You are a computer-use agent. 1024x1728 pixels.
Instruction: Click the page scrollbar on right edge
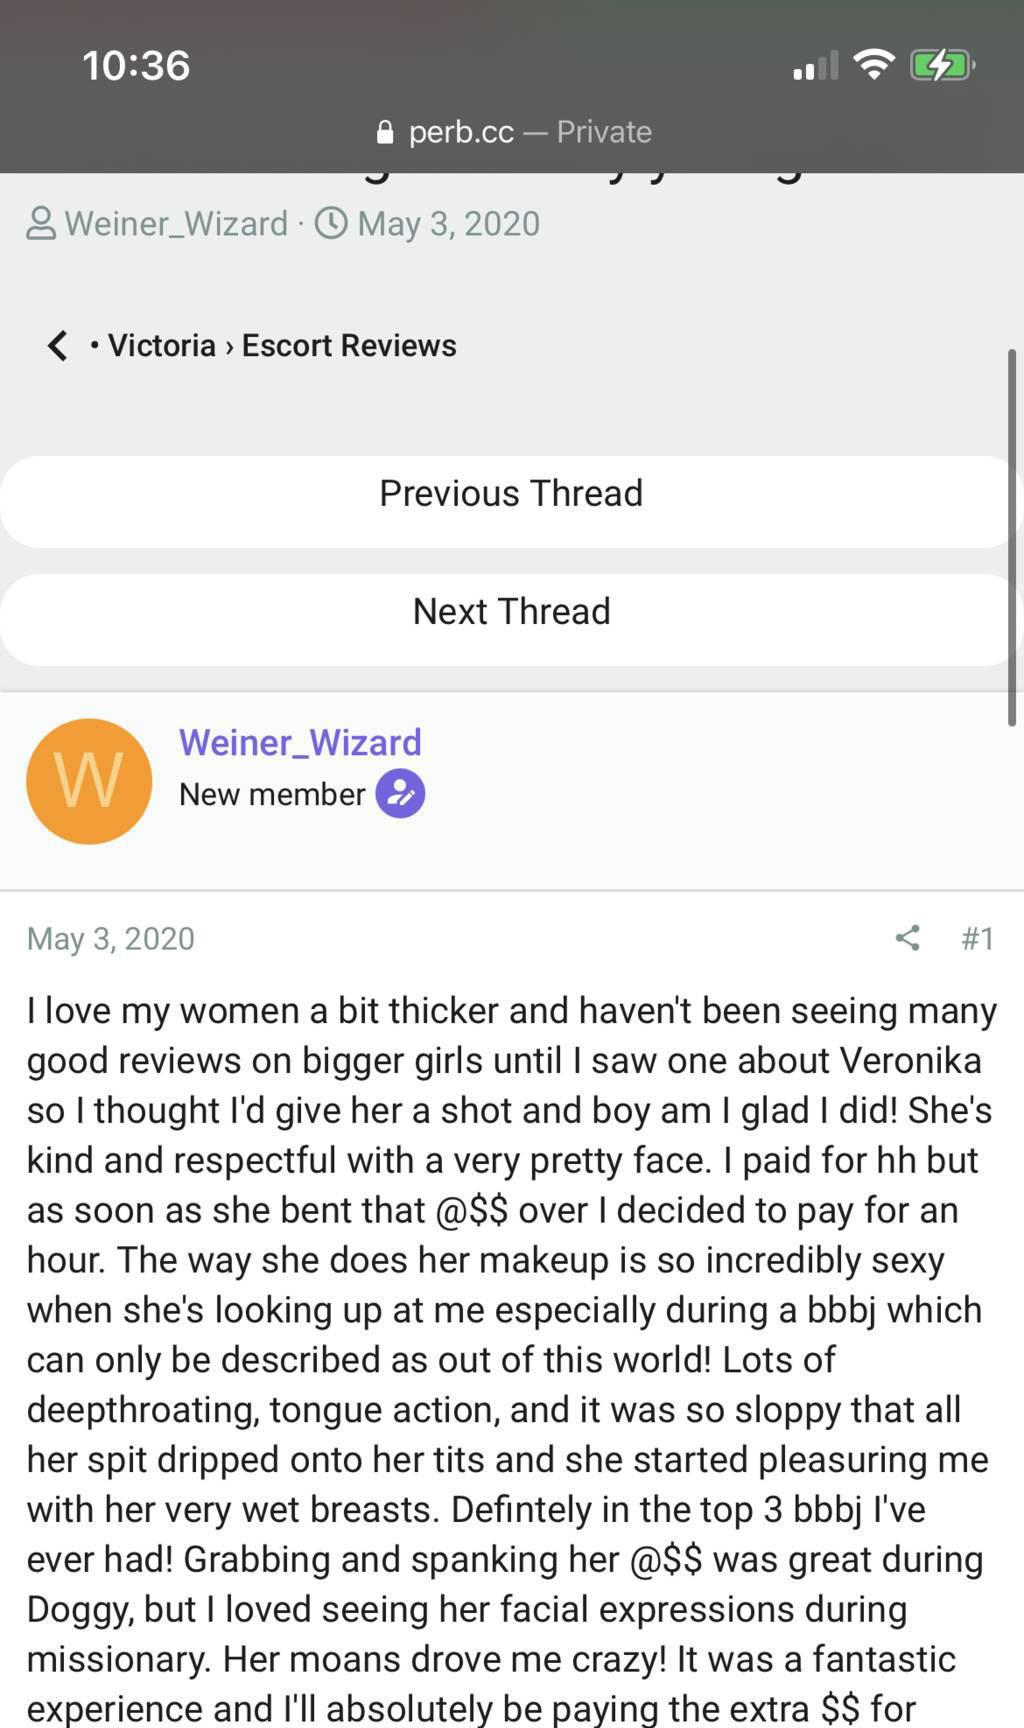click(x=1012, y=538)
